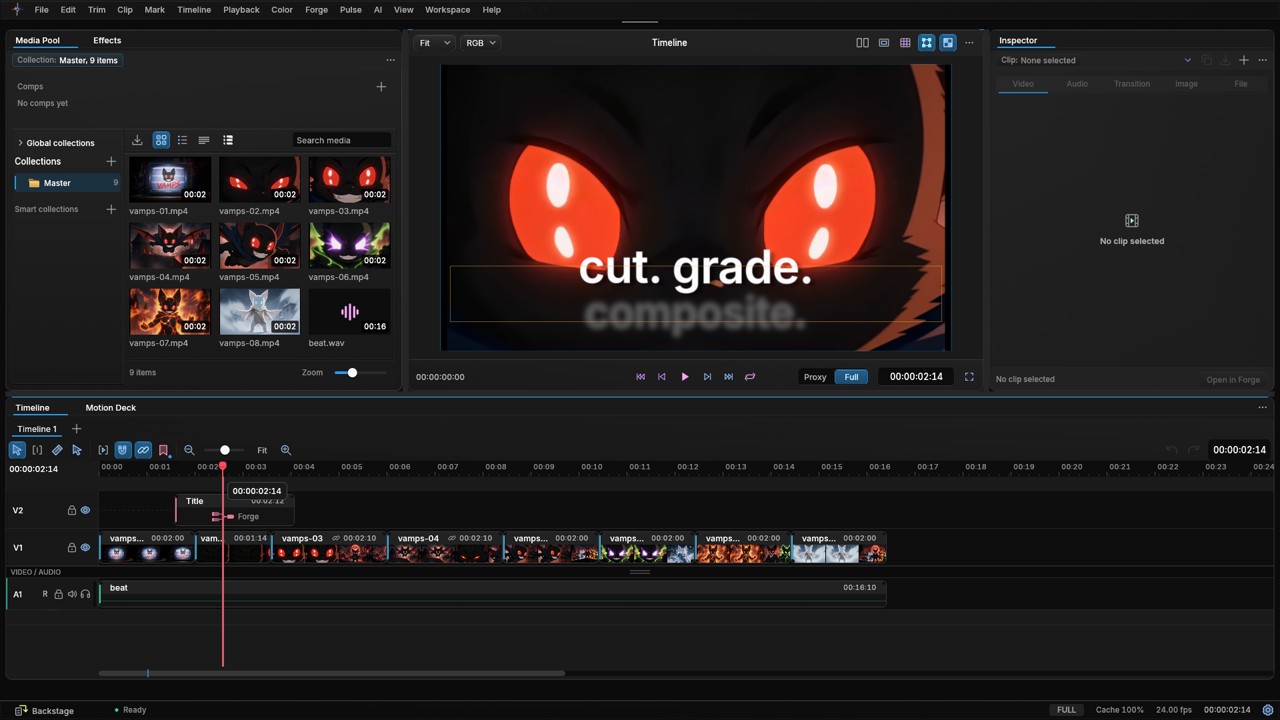The width and height of the screenshot is (1280, 720).
Task: Add a new comp with the plus icon
Action: [x=381, y=87]
